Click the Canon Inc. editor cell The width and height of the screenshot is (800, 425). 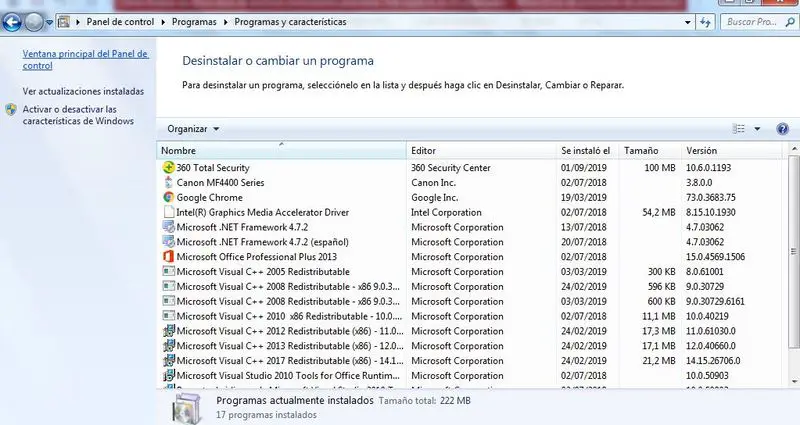[x=433, y=182]
